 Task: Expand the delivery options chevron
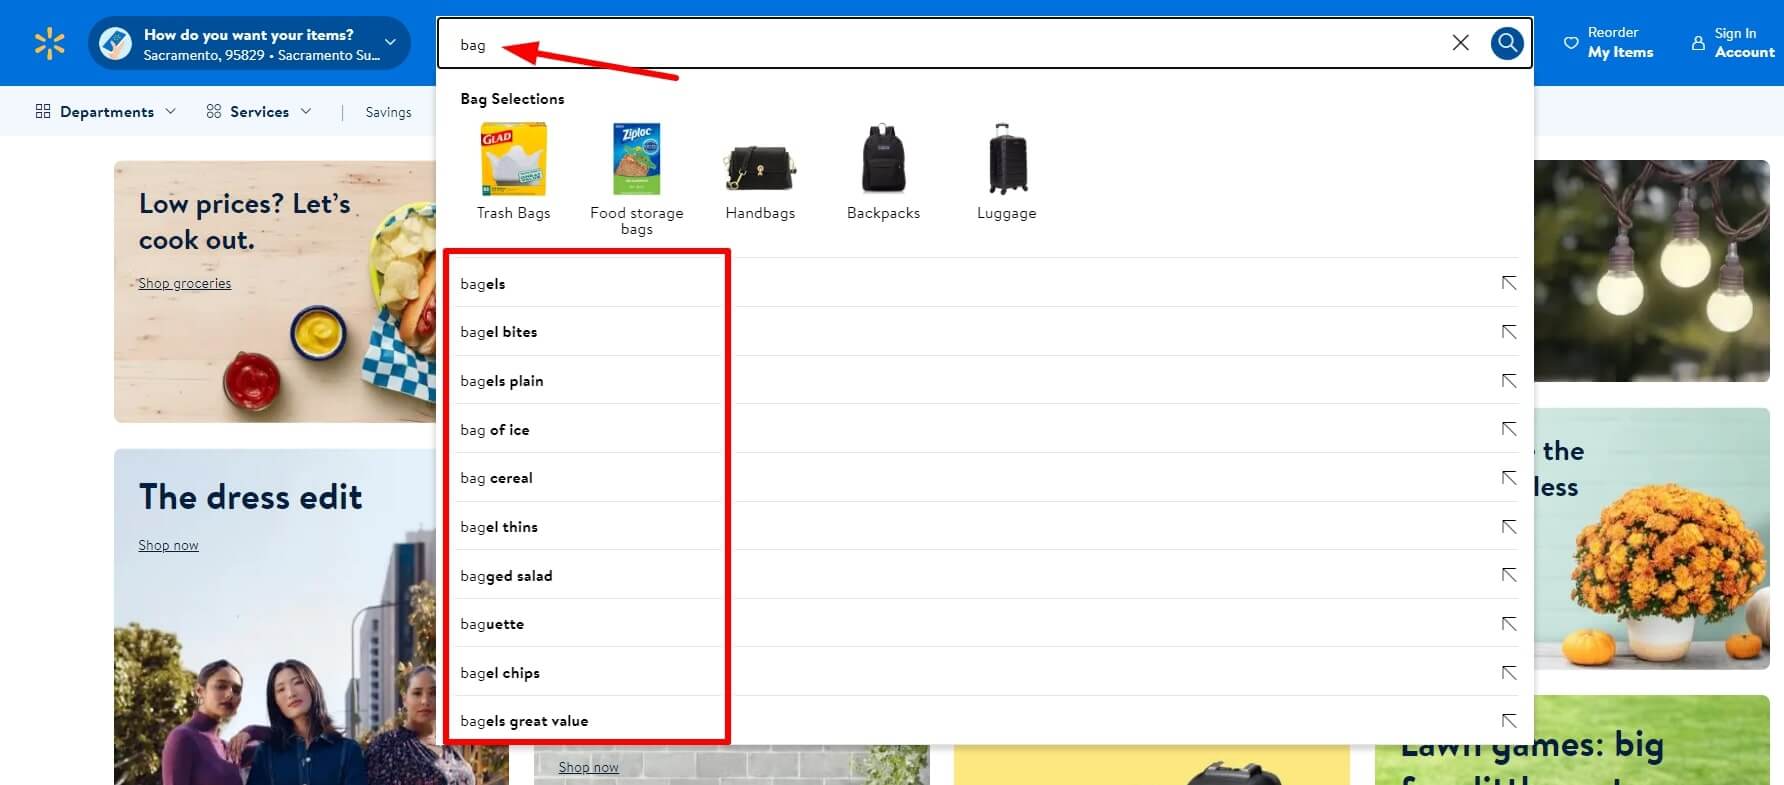click(391, 42)
